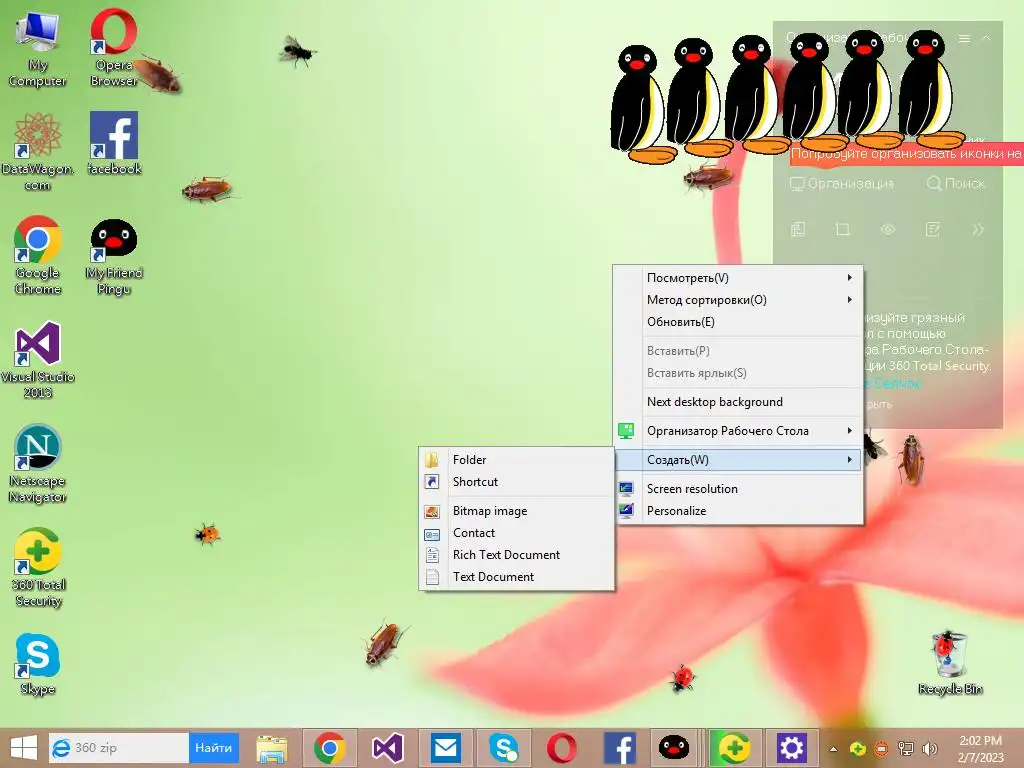The image size is (1024, 768).
Task: Click the 360 security tray icon
Action: [858, 749]
